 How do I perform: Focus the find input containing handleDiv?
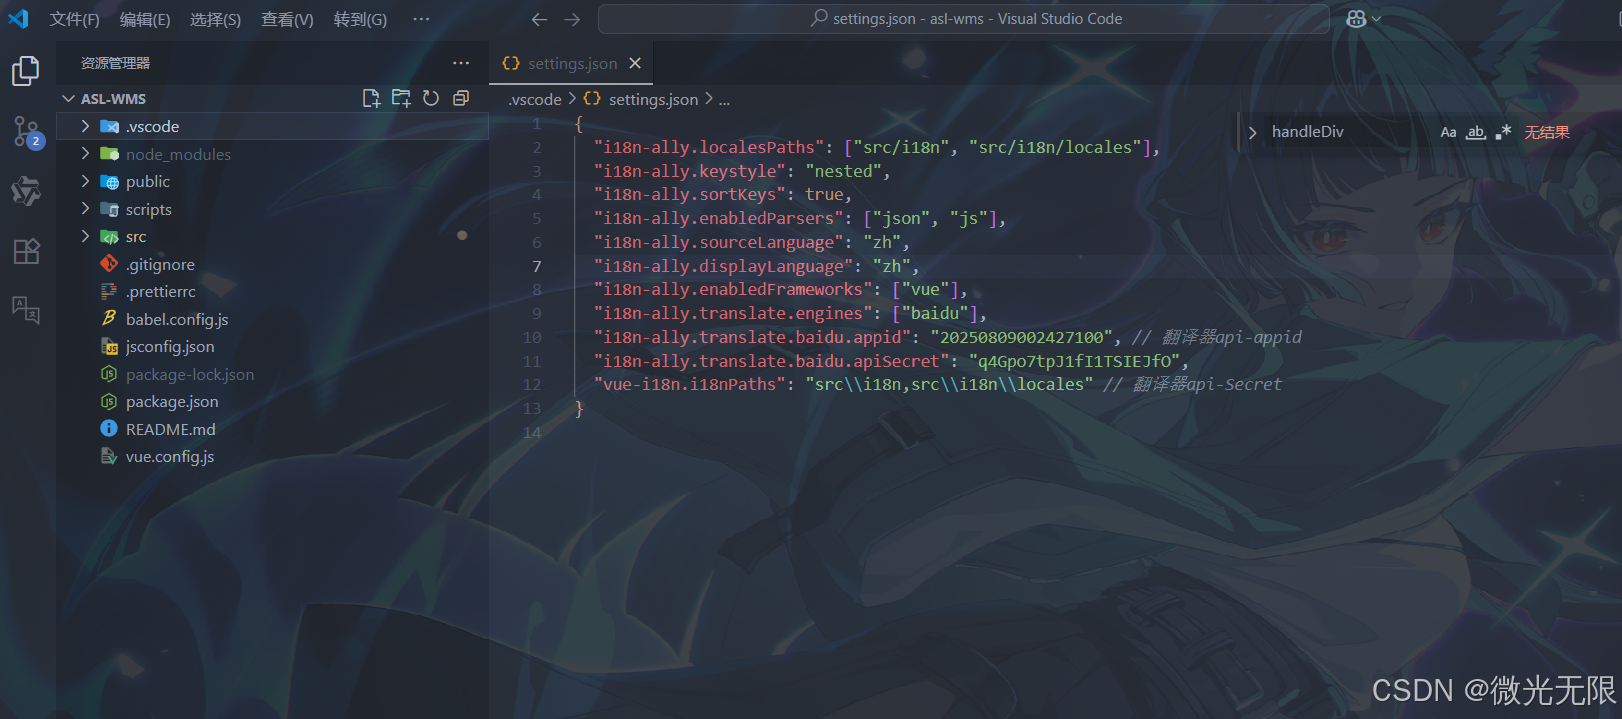pyautogui.click(x=1348, y=132)
